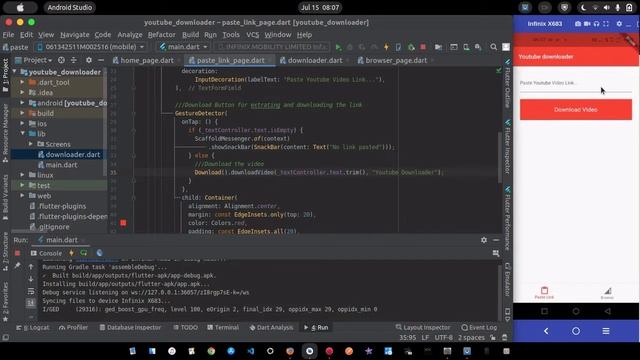Click the down arrow in Run console sidebar
The width and height of the screenshot is (640, 360).
[31, 279]
